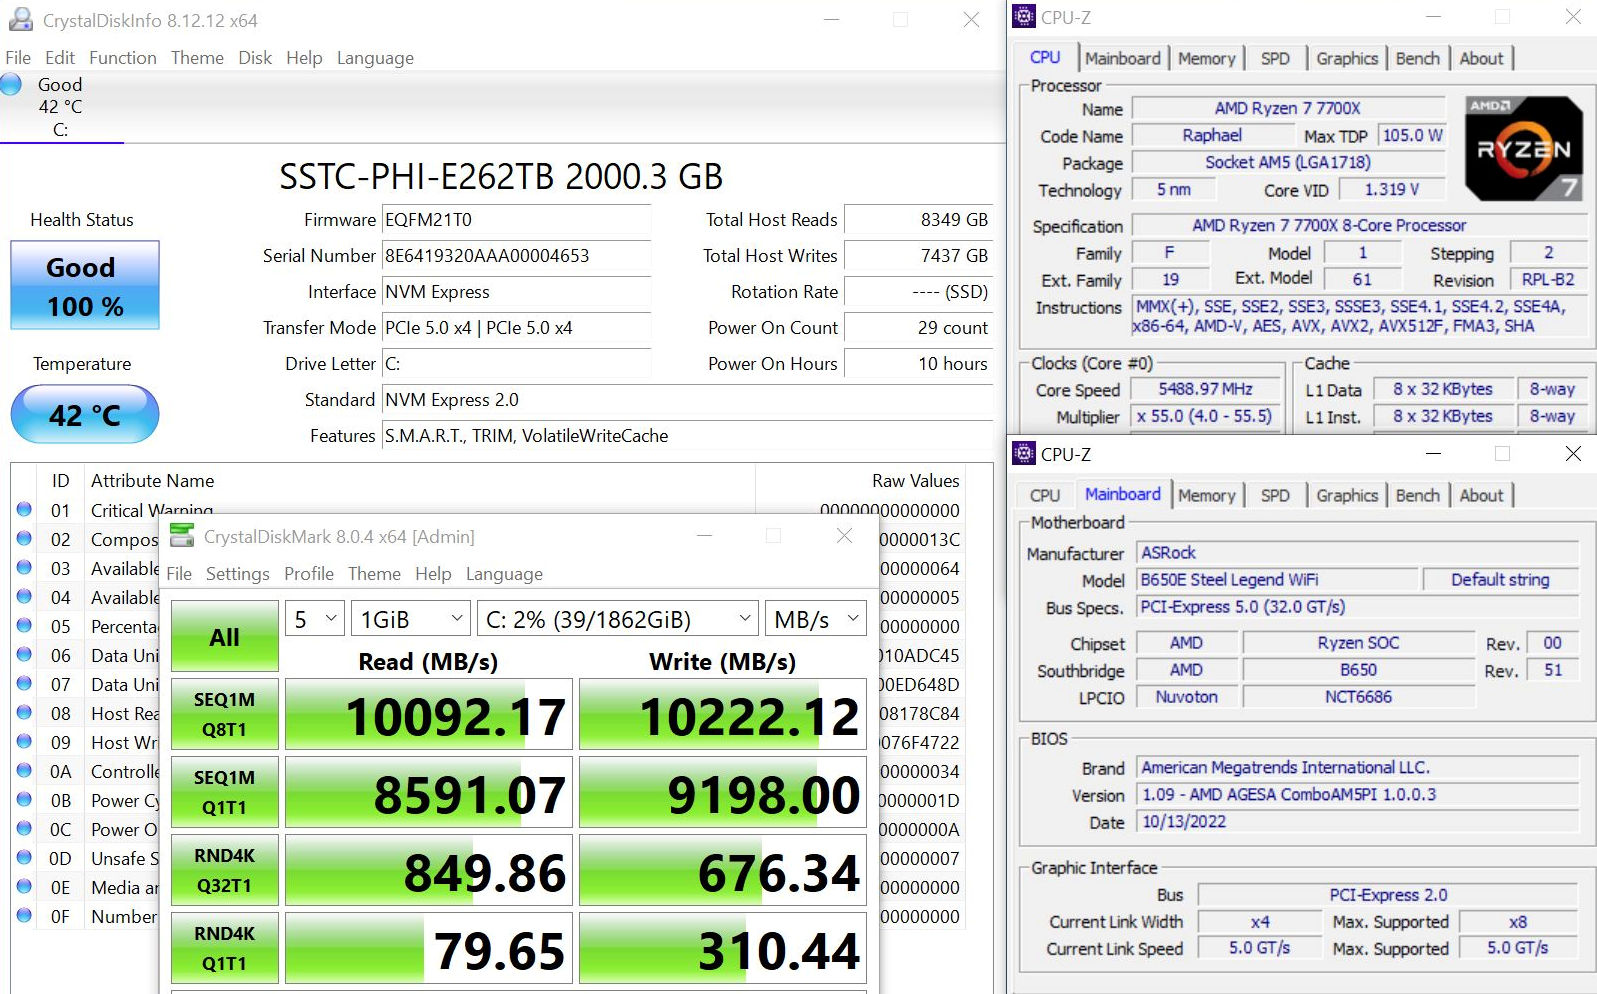Open Edit menu in CrystalDiskInfo
1597x994 pixels.
[60, 58]
